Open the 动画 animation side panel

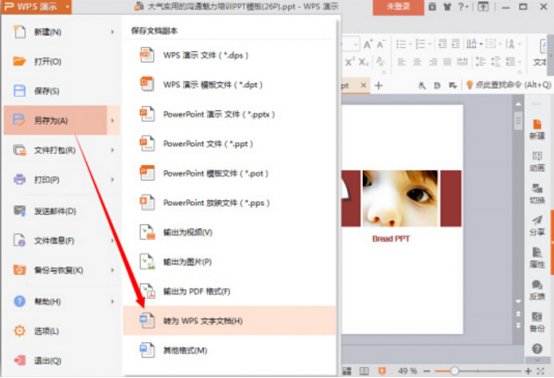point(537,161)
